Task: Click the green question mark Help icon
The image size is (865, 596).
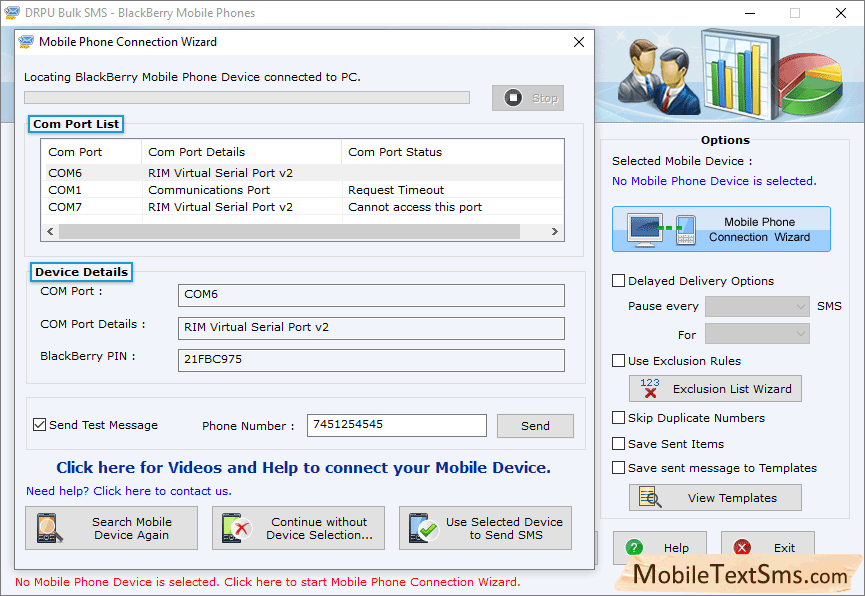Action: point(634,547)
